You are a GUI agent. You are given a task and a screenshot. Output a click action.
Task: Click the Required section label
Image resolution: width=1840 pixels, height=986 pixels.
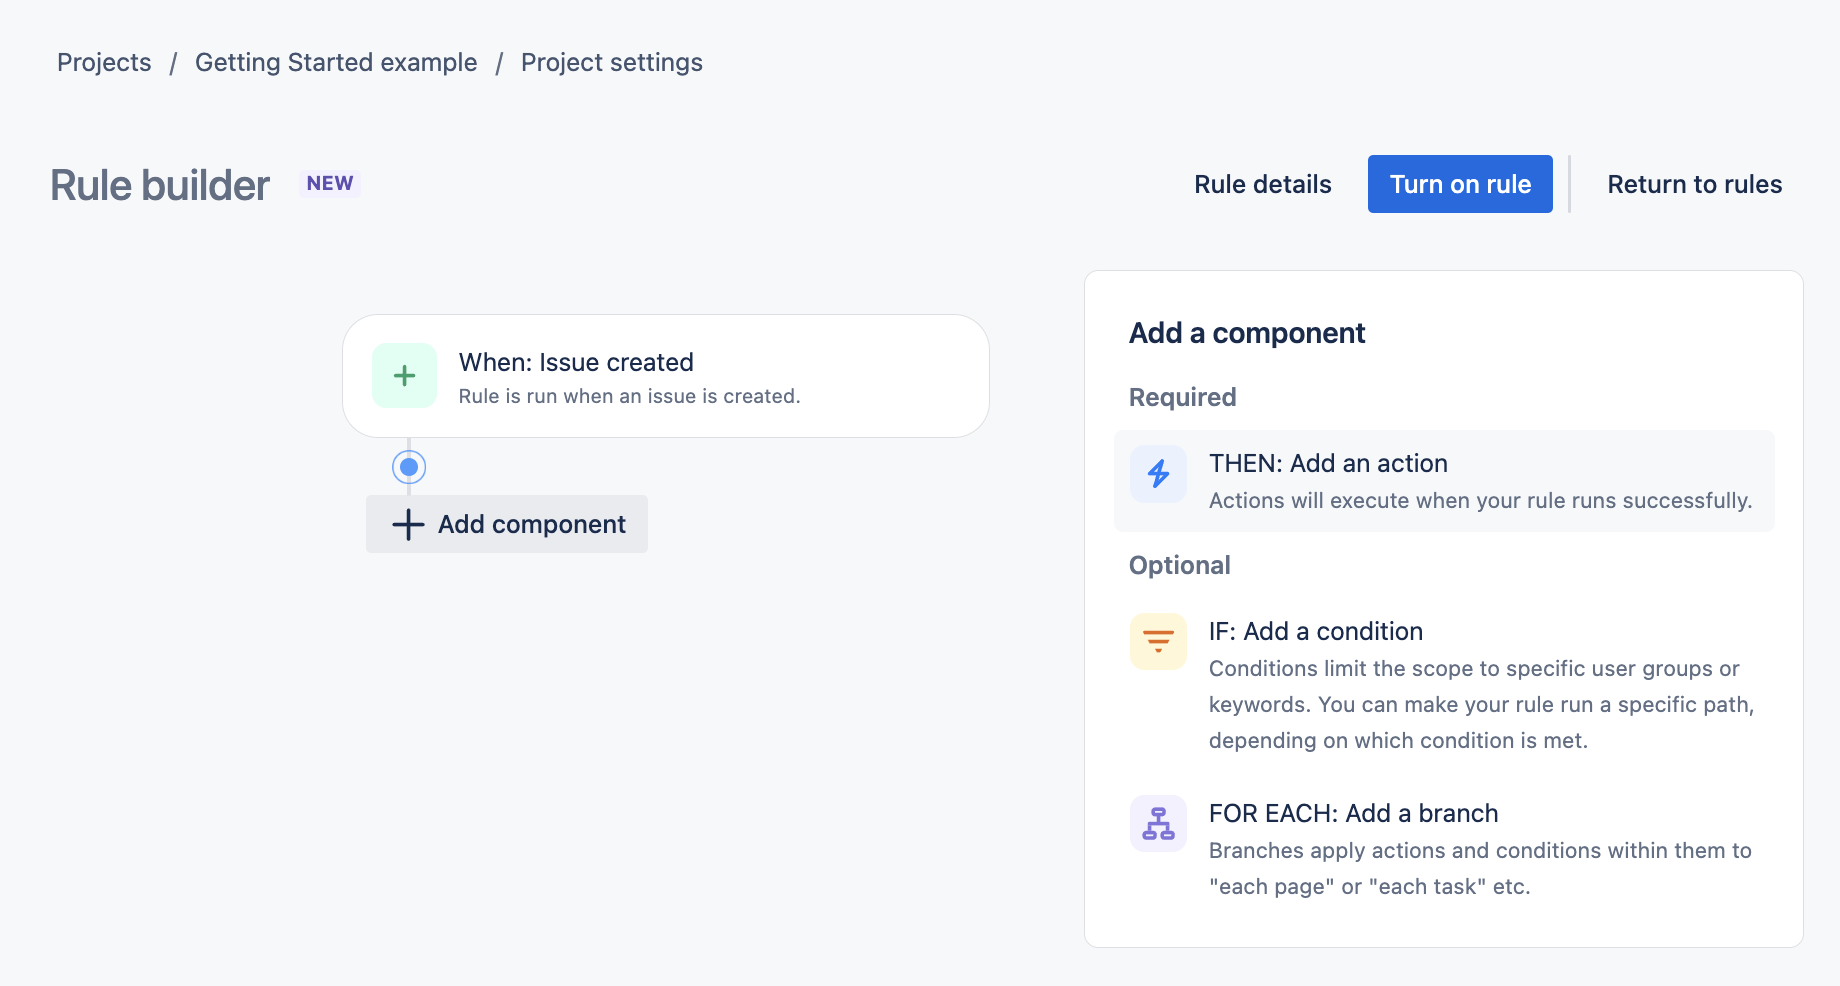[1182, 397]
